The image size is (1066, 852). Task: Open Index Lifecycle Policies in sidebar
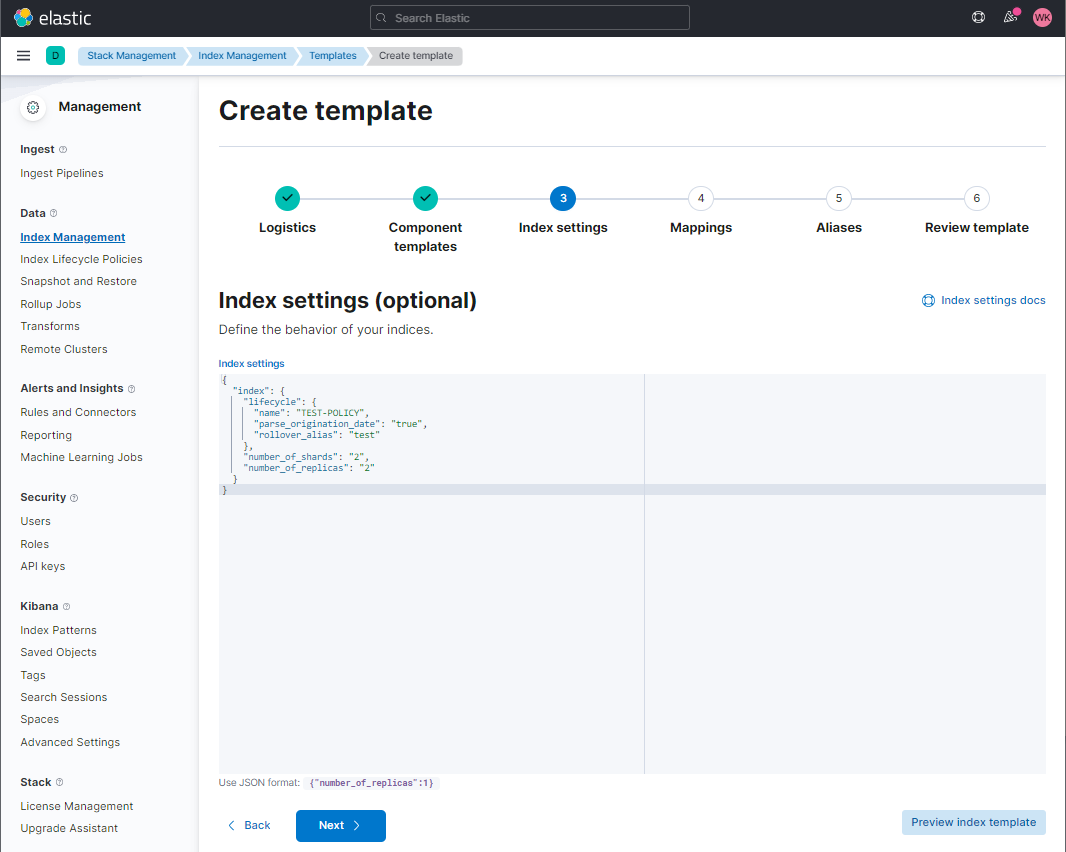point(81,259)
